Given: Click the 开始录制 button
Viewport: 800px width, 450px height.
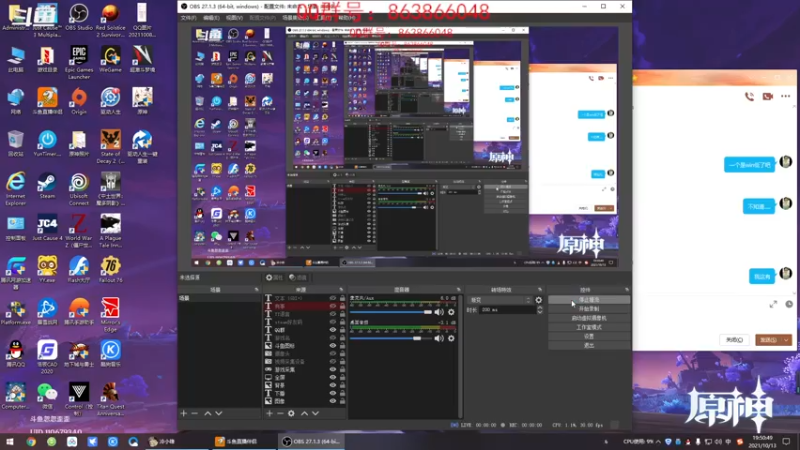Looking at the screenshot, I should pyautogui.click(x=589, y=309).
